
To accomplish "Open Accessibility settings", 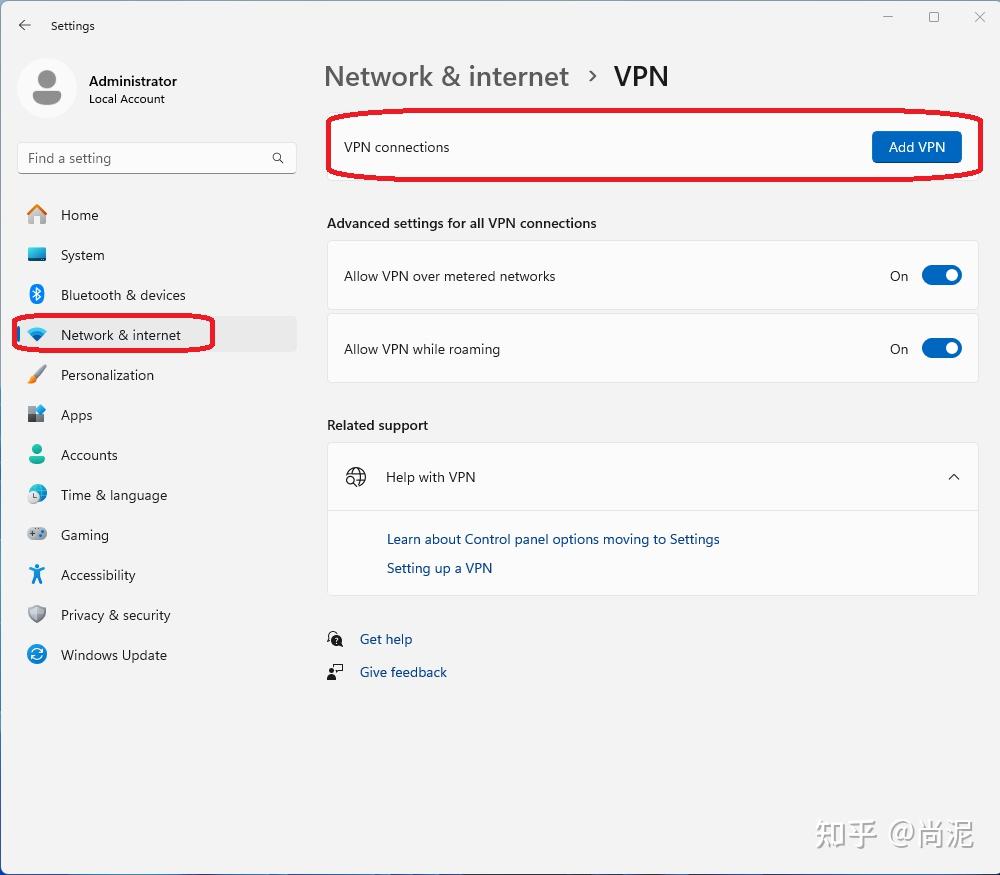I will pyautogui.click(x=97, y=575).
